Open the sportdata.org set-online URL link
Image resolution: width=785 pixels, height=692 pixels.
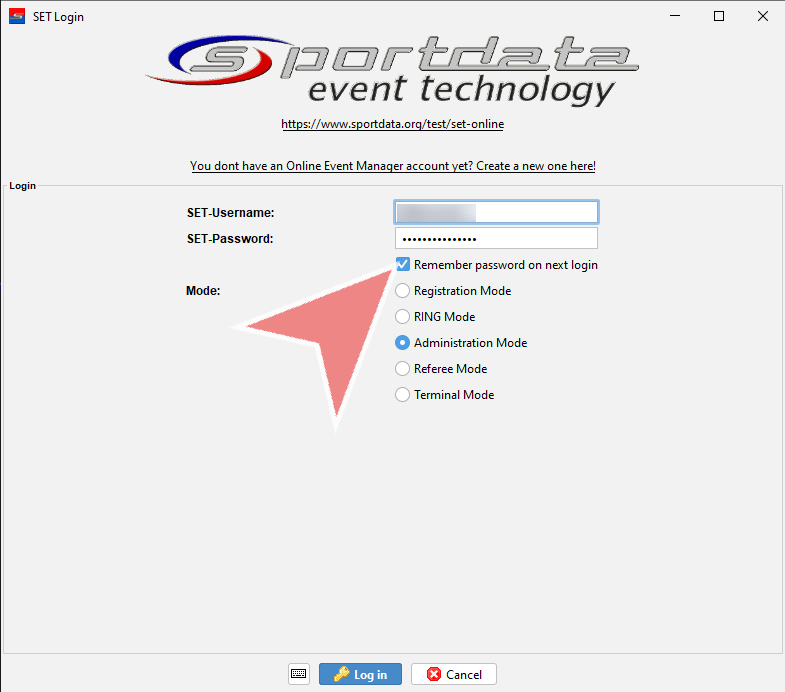click(392, 125)
